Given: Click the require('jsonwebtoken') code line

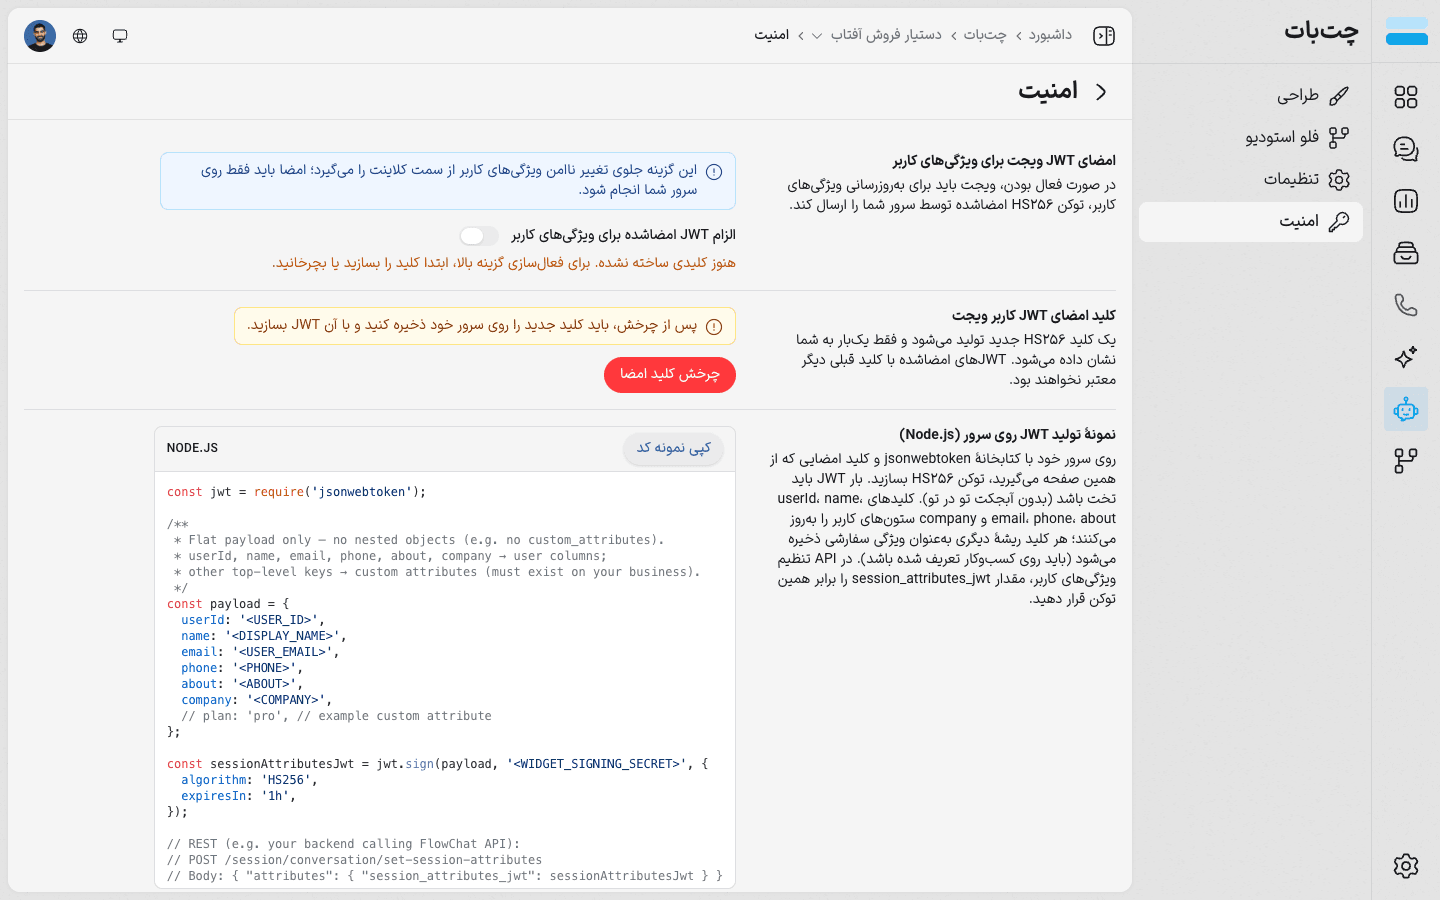Looking at the screenshot, I should click(x=297, y=492).
